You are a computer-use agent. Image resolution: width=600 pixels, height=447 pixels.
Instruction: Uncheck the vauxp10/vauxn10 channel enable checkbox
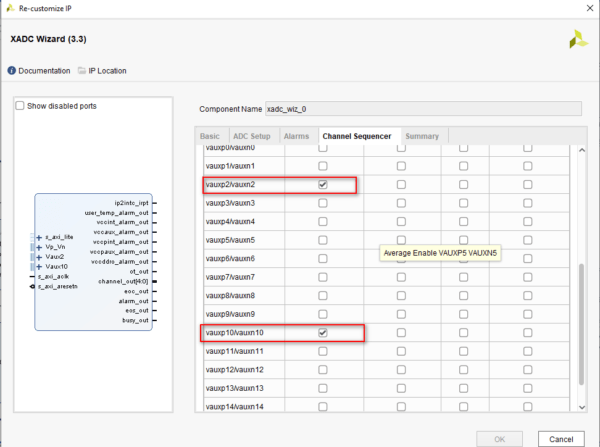[322, 332]
